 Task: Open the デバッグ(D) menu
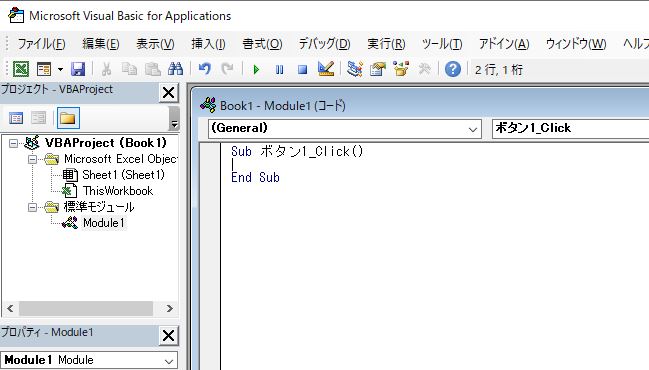point(324,43)
